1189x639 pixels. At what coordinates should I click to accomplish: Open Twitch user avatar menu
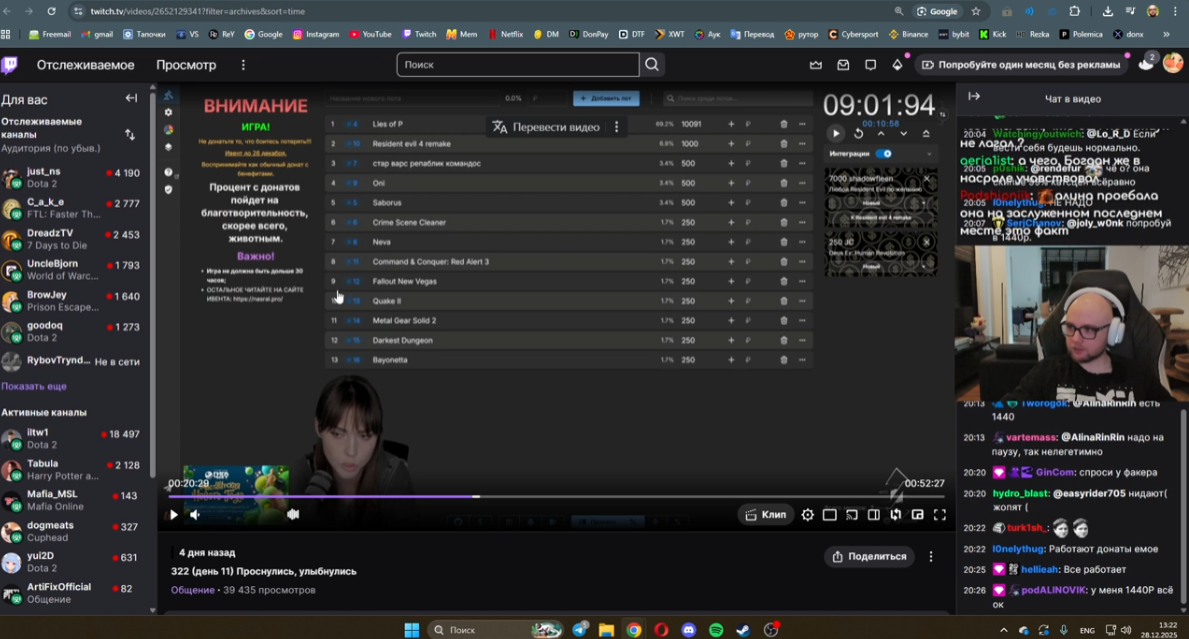click(1173, 64)
